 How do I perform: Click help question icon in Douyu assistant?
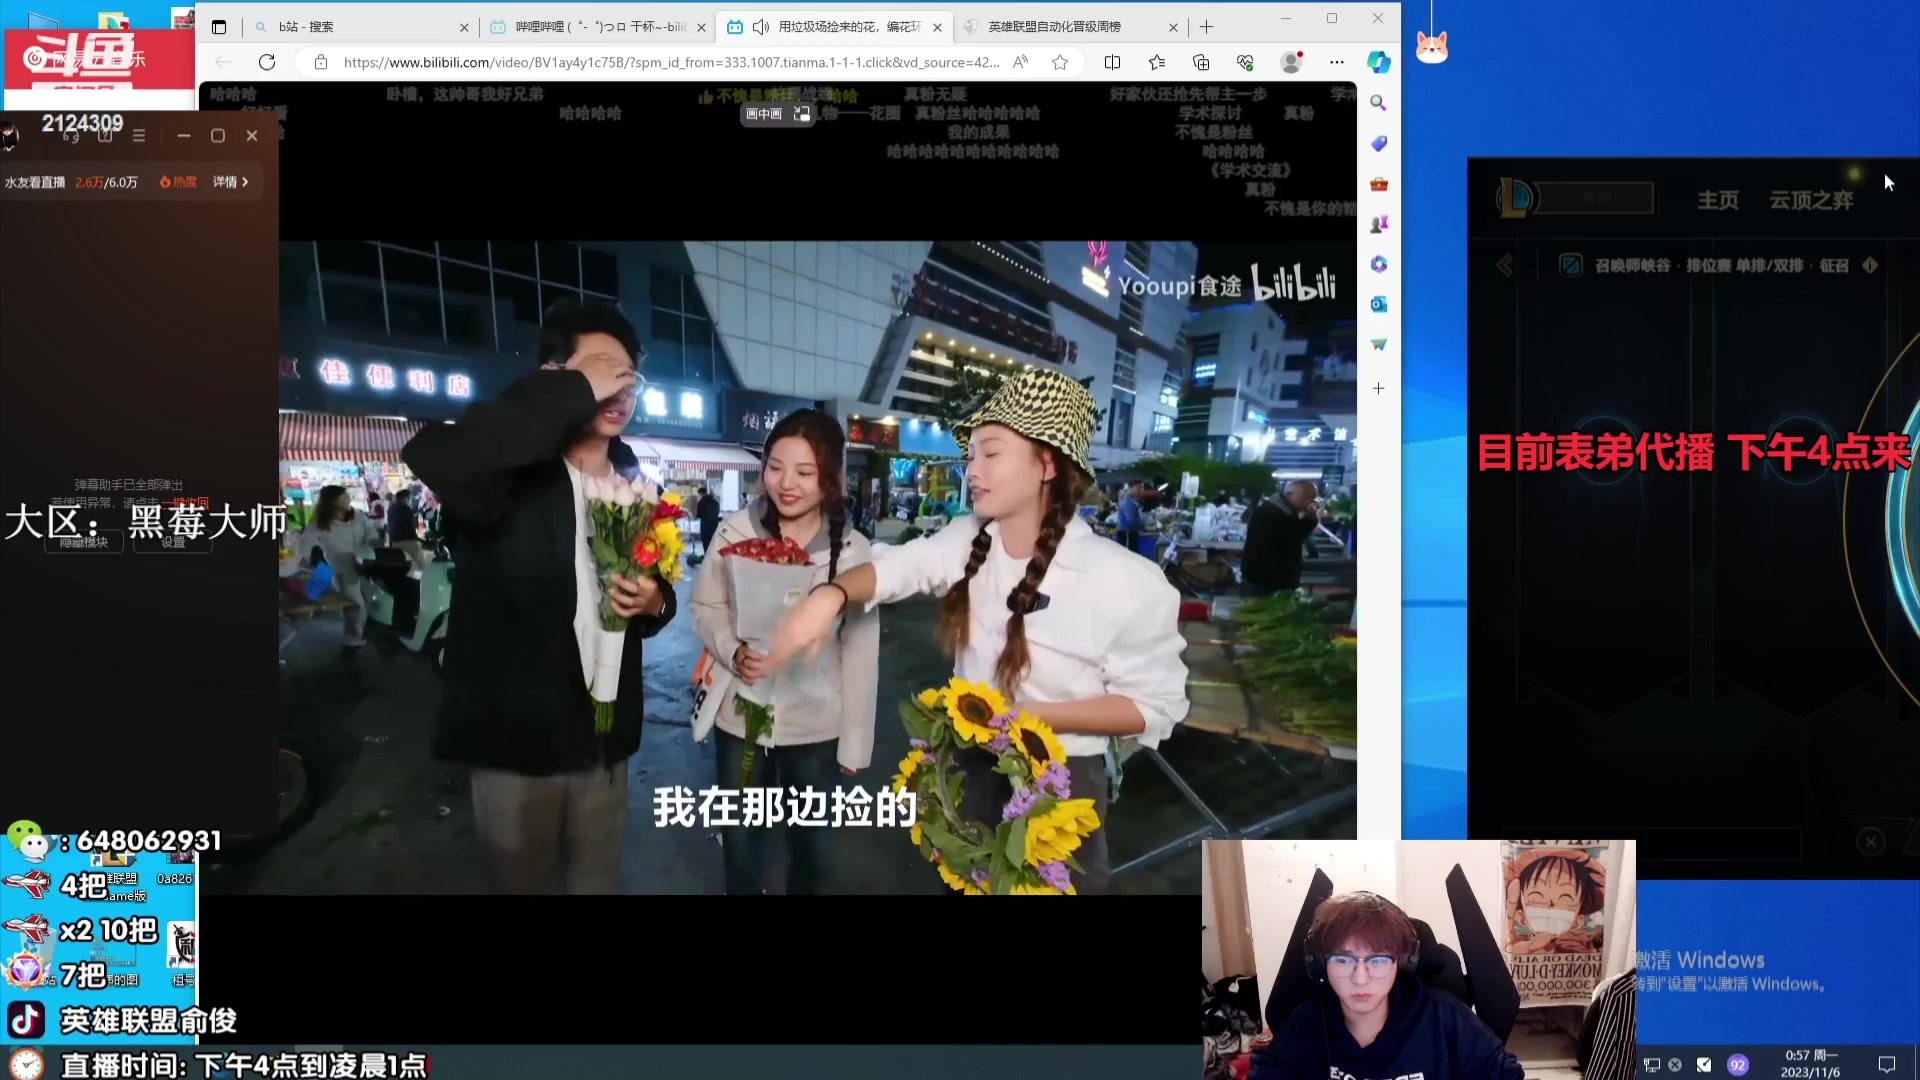[105, 136]
